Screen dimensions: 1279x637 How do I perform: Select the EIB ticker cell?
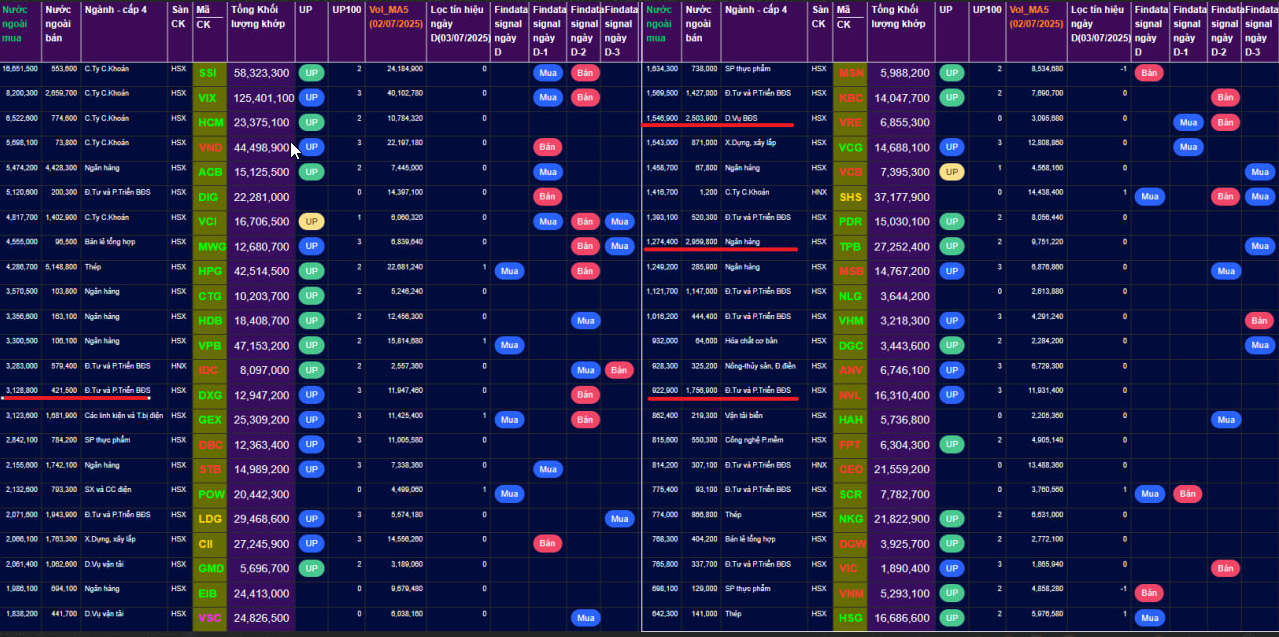pos(210,593)
